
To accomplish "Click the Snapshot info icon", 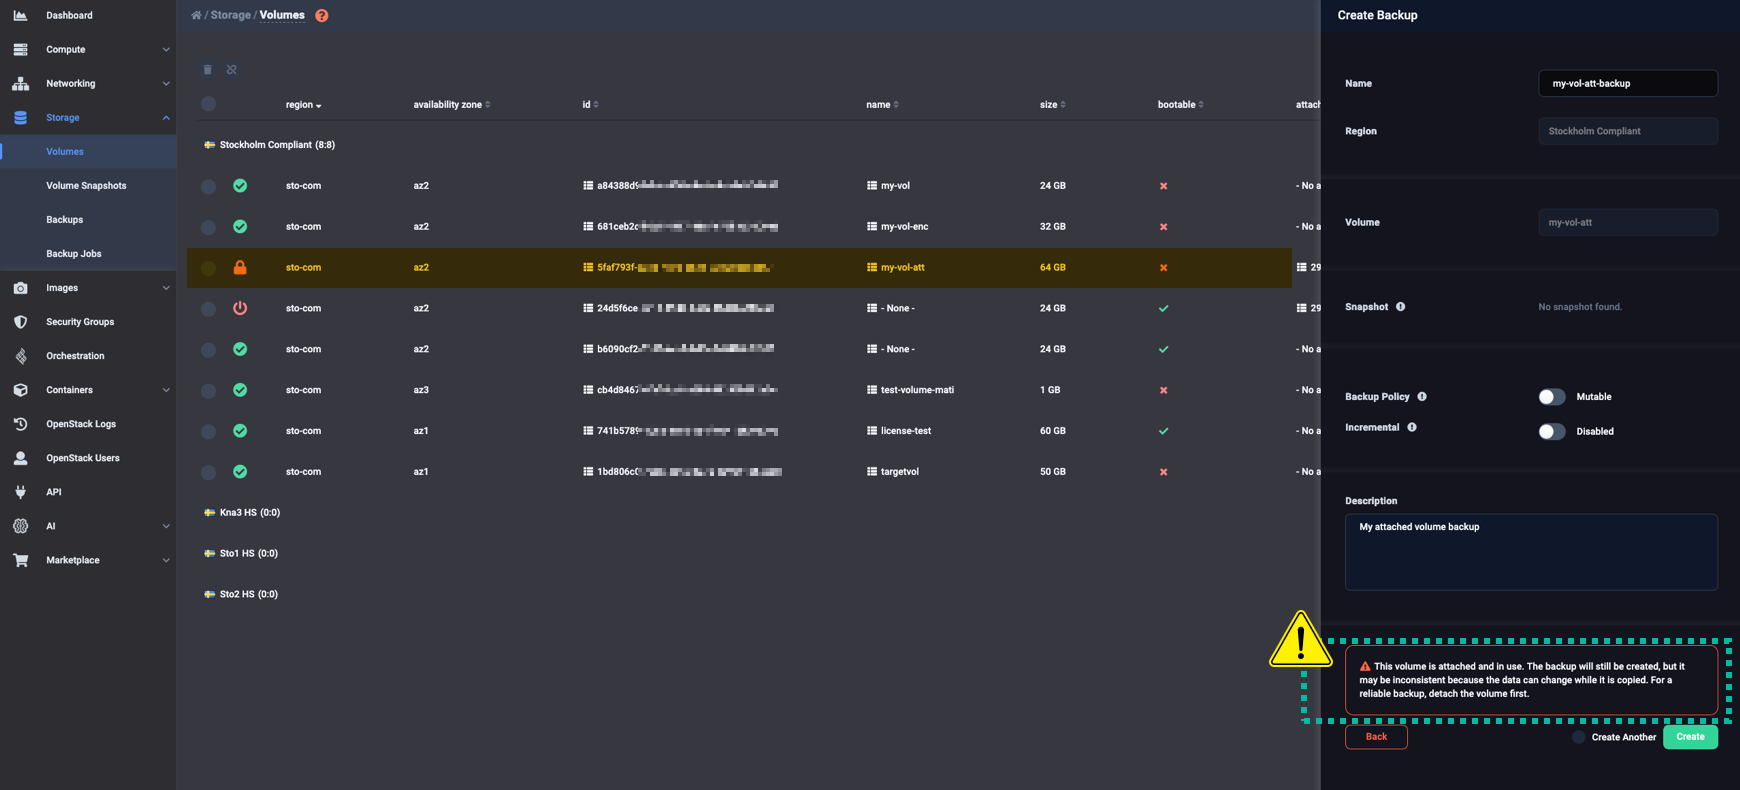I will (1400, 307).
